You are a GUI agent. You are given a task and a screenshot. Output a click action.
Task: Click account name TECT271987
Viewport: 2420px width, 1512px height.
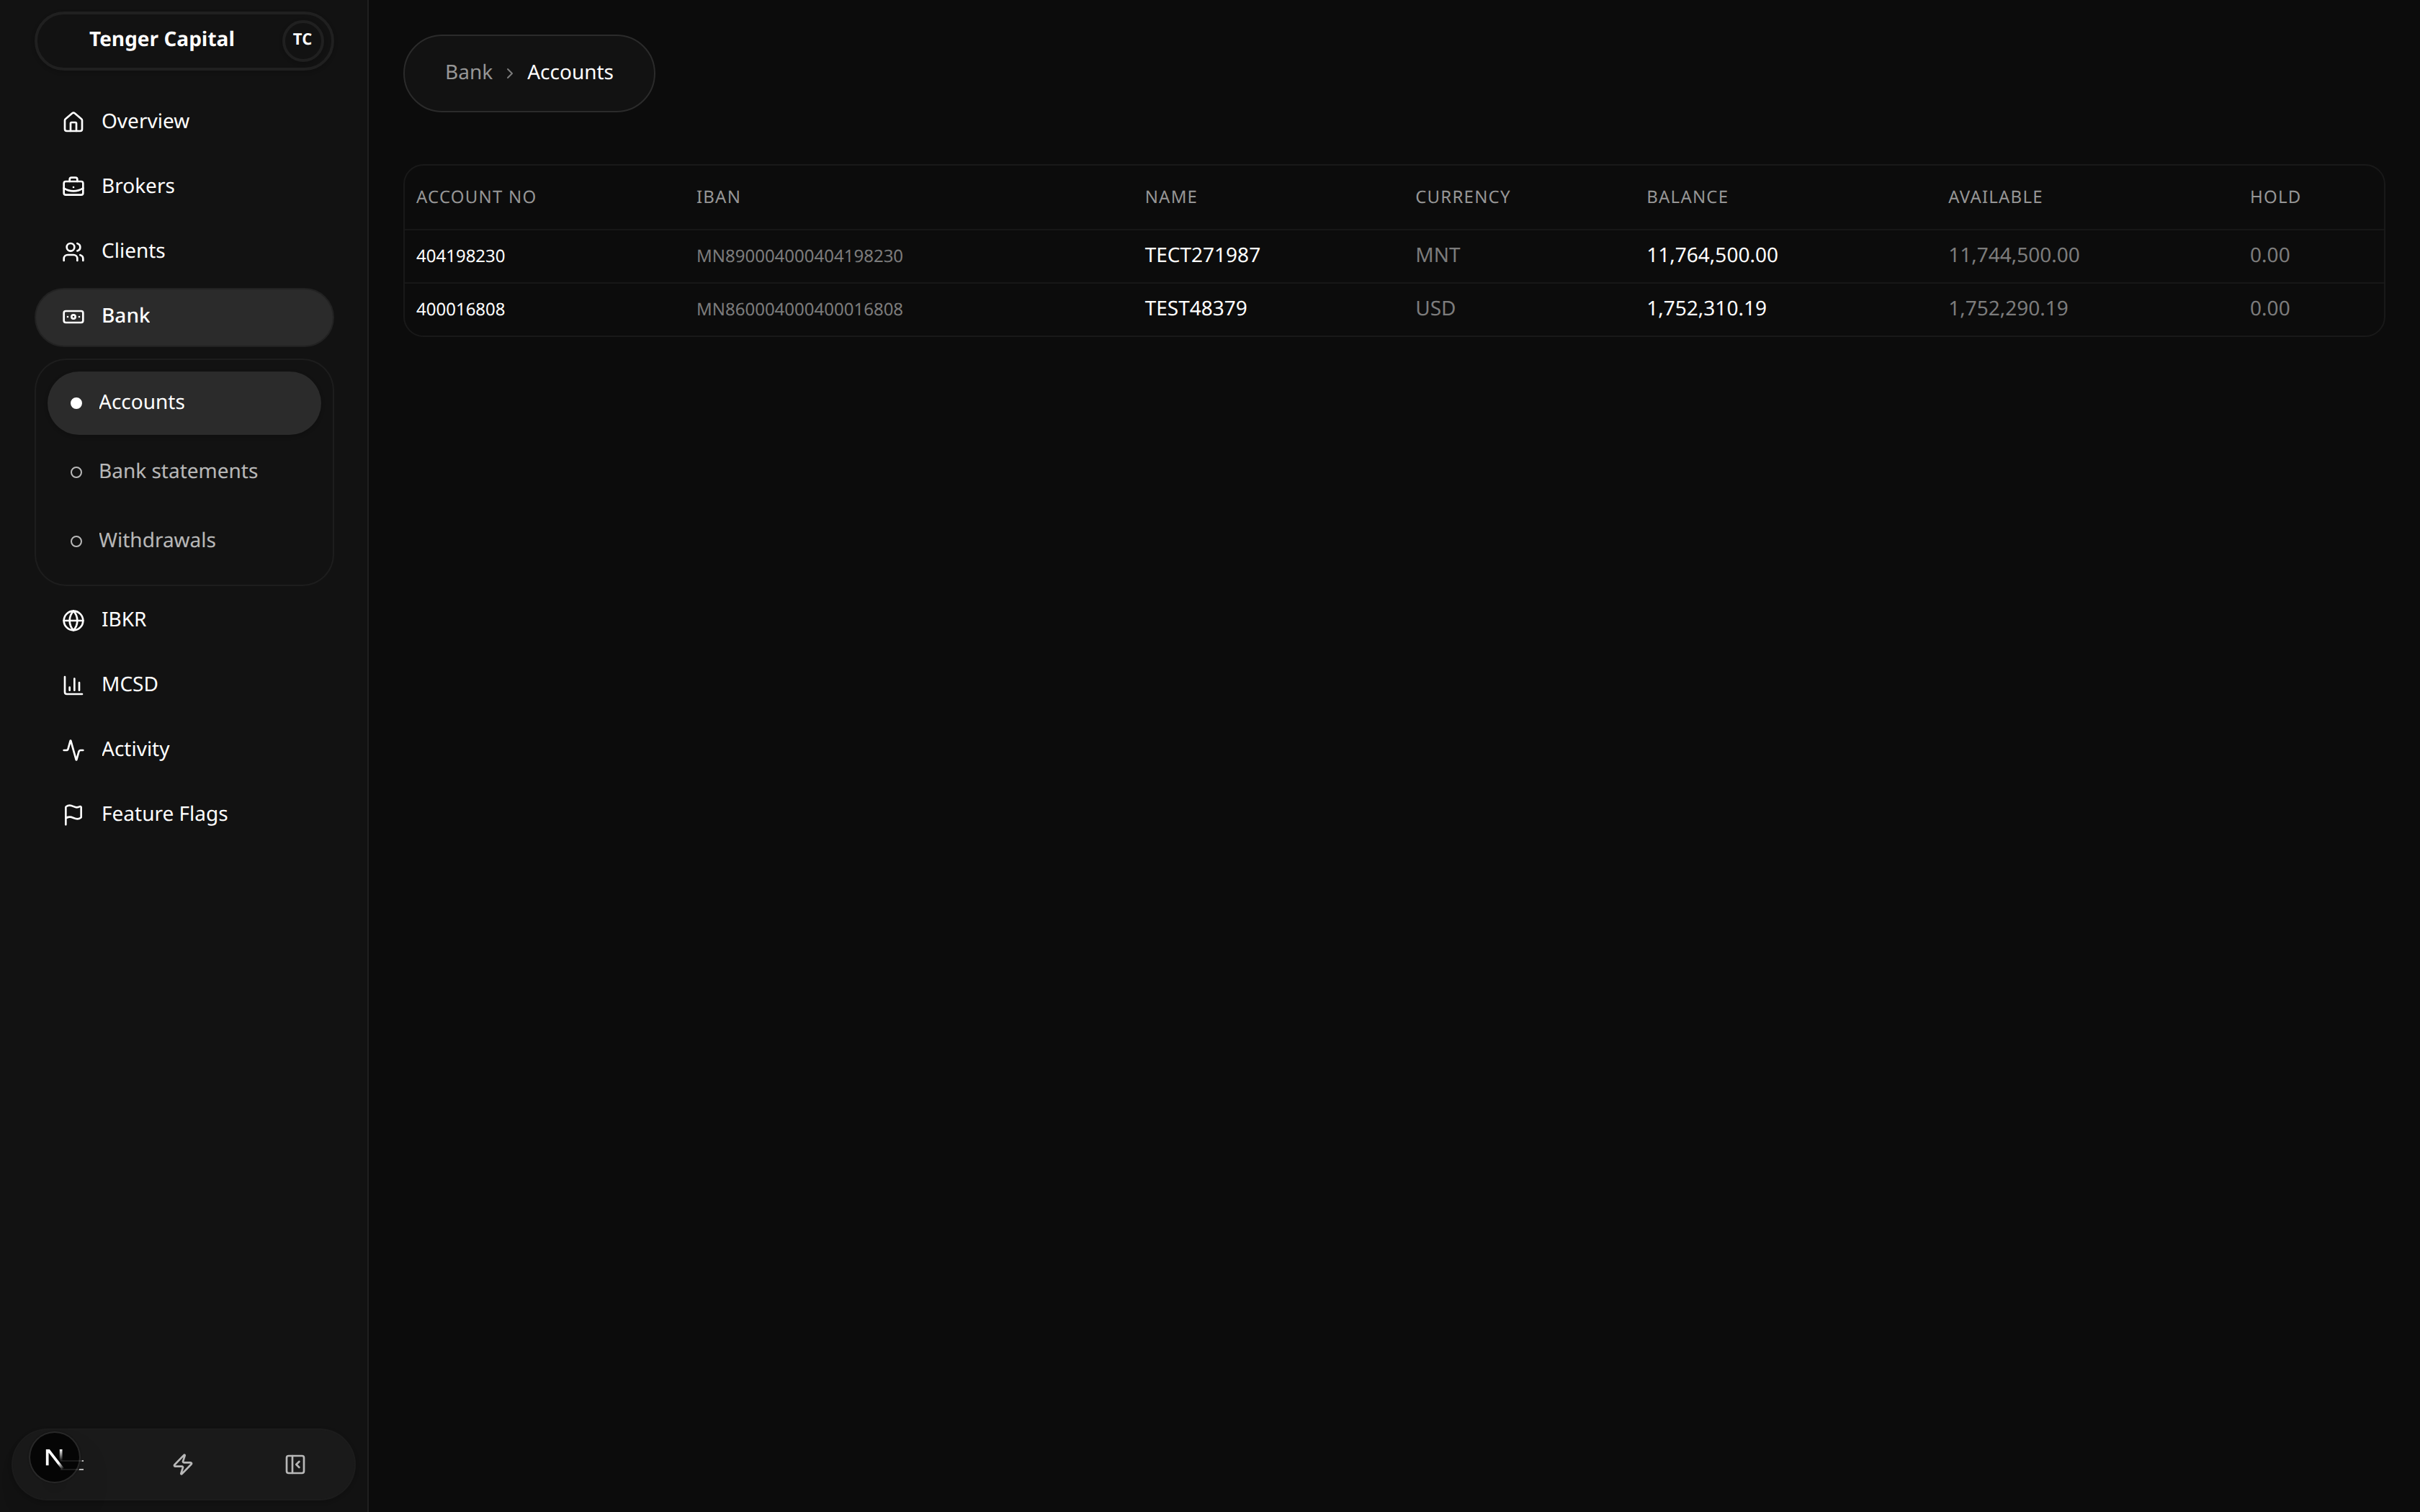1203,256
